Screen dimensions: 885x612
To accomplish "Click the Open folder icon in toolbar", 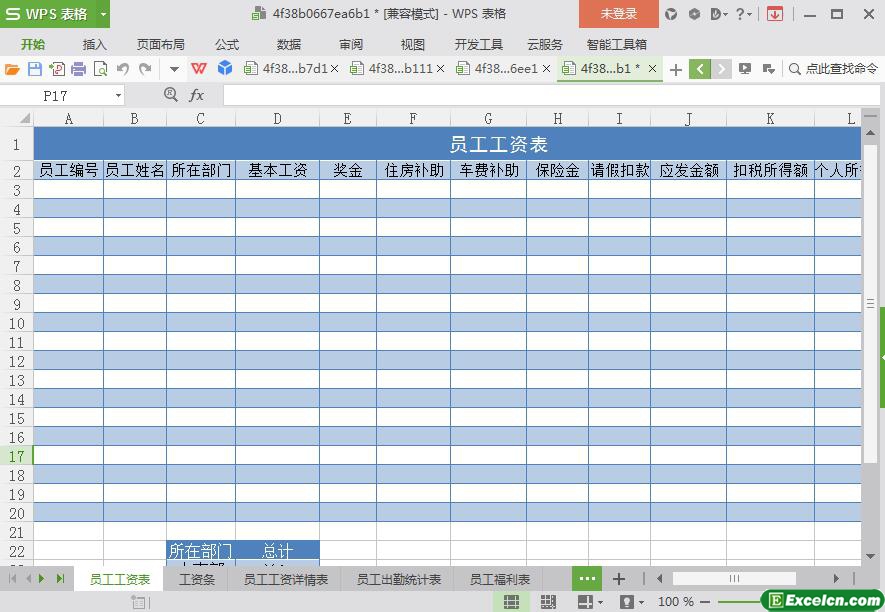I will coord(12,69).
